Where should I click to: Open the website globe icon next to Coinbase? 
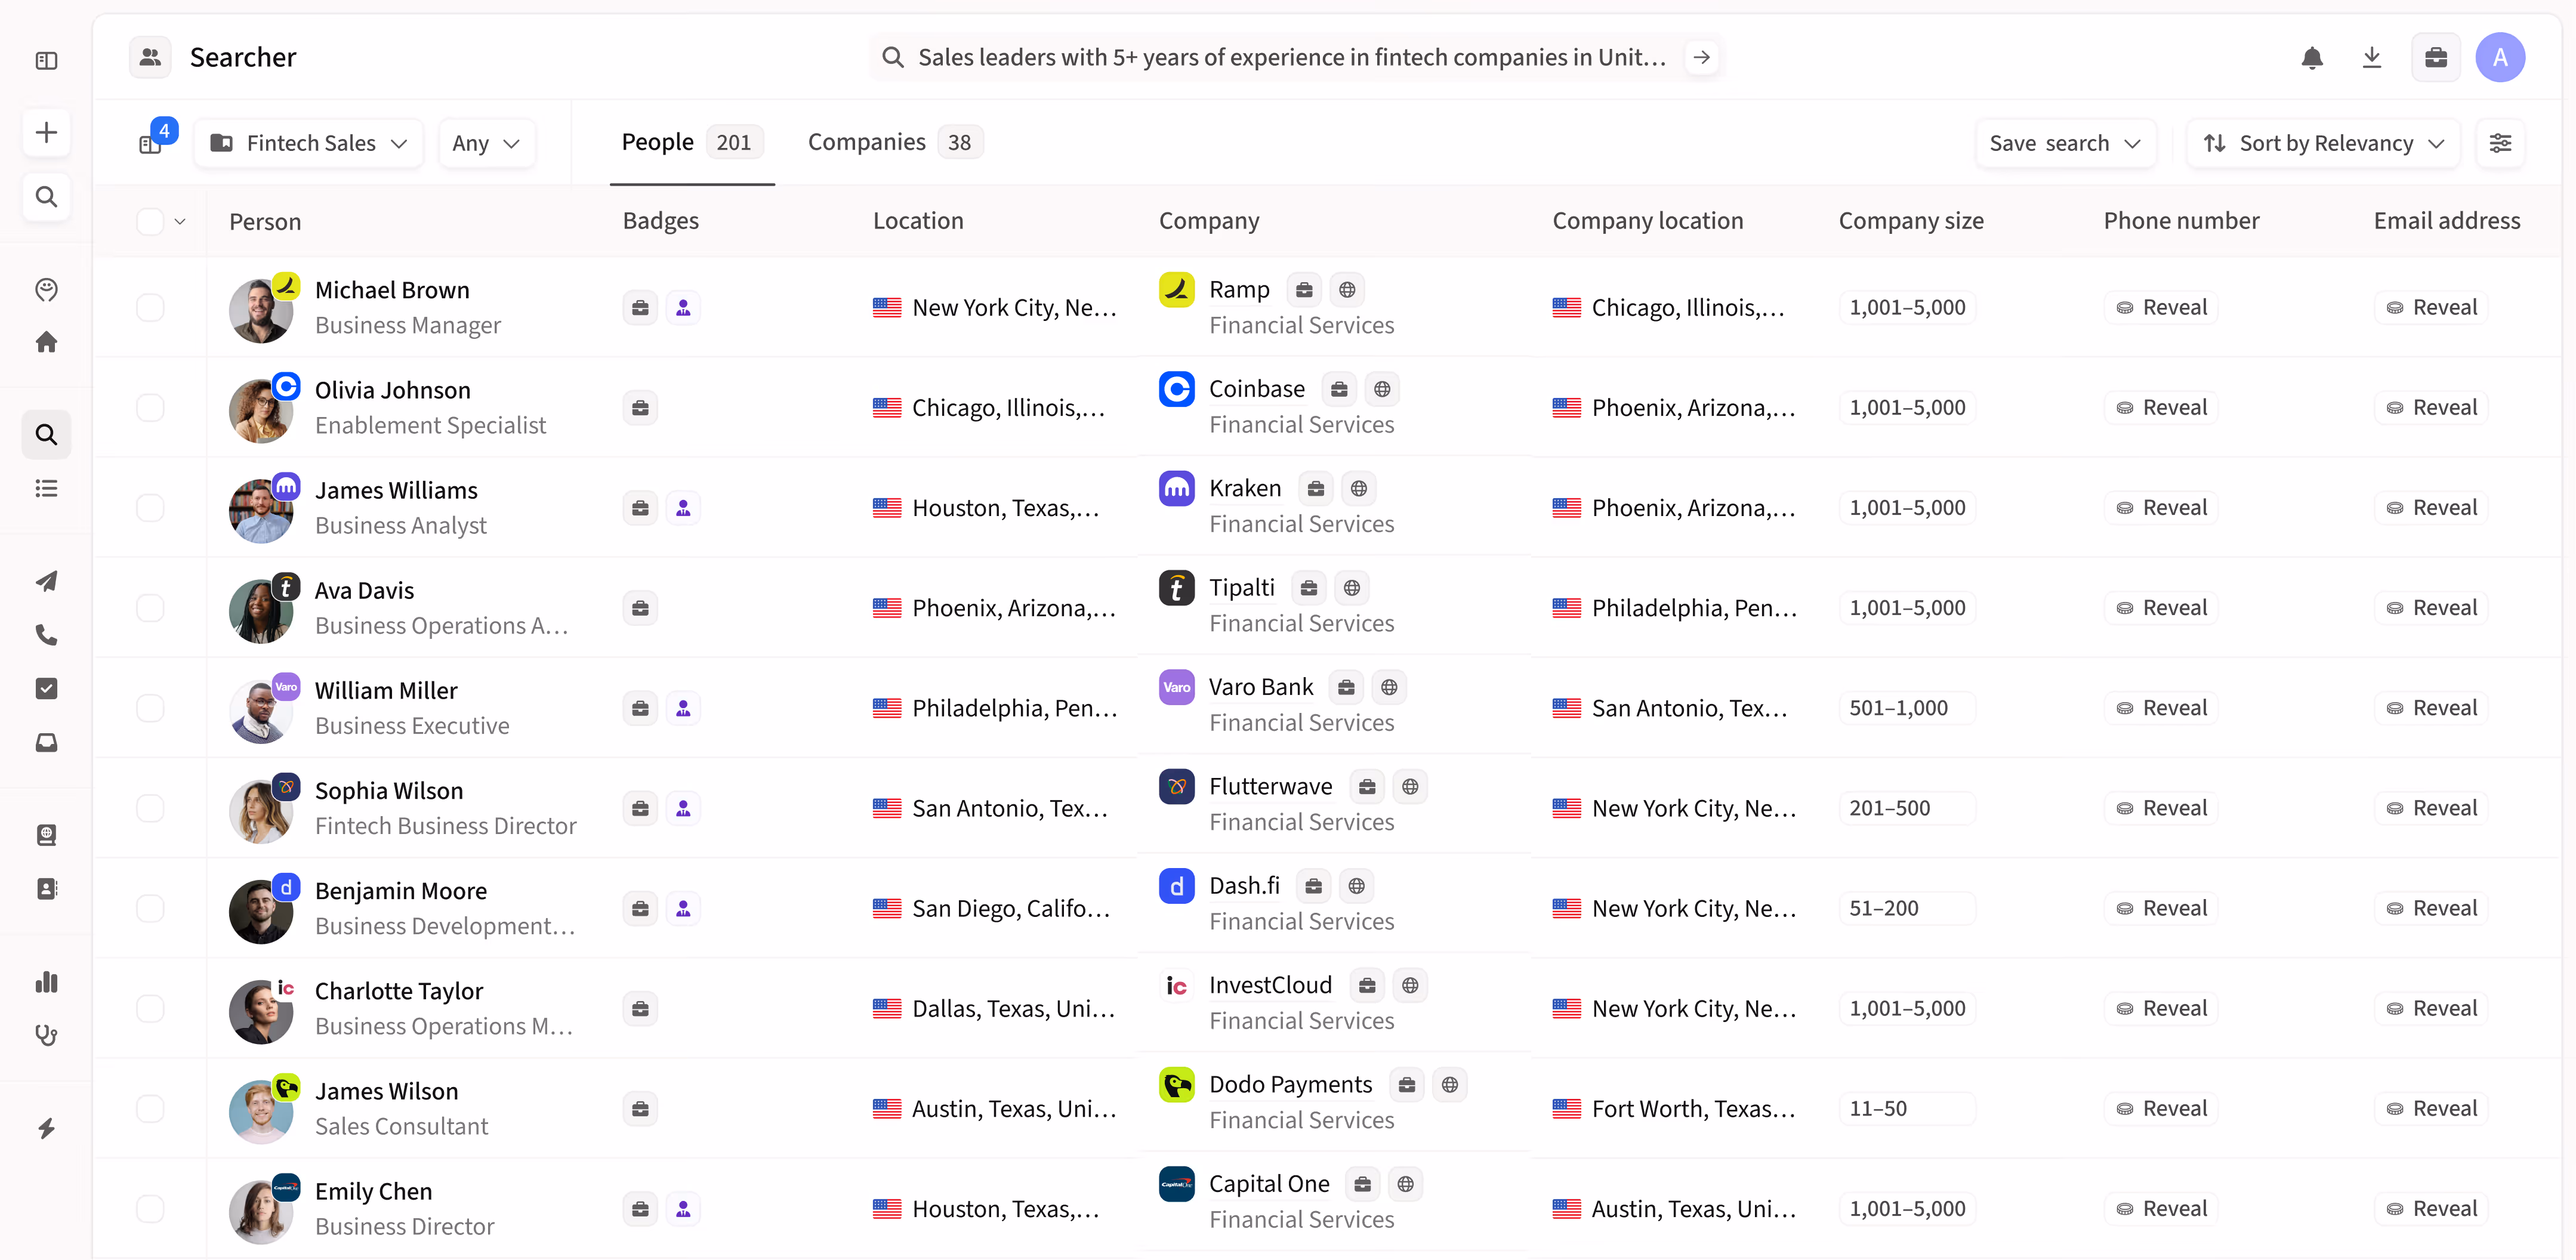pos(1381,389)
